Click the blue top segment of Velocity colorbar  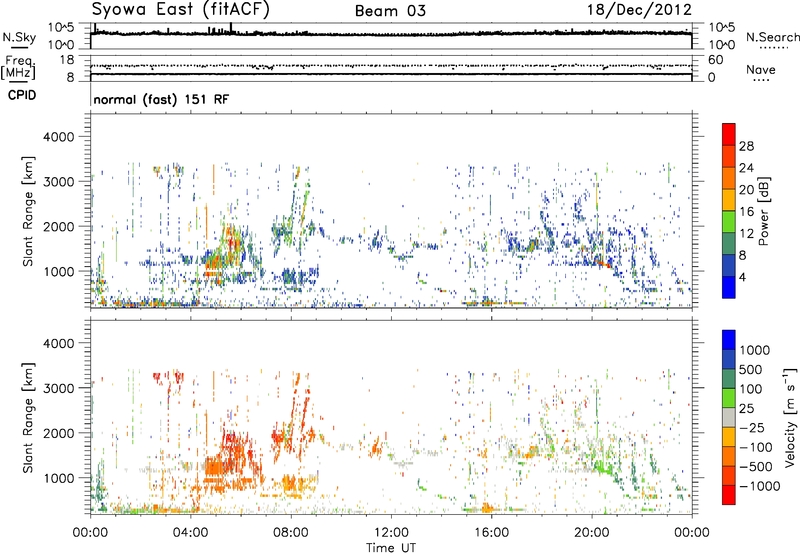[729, 340]
